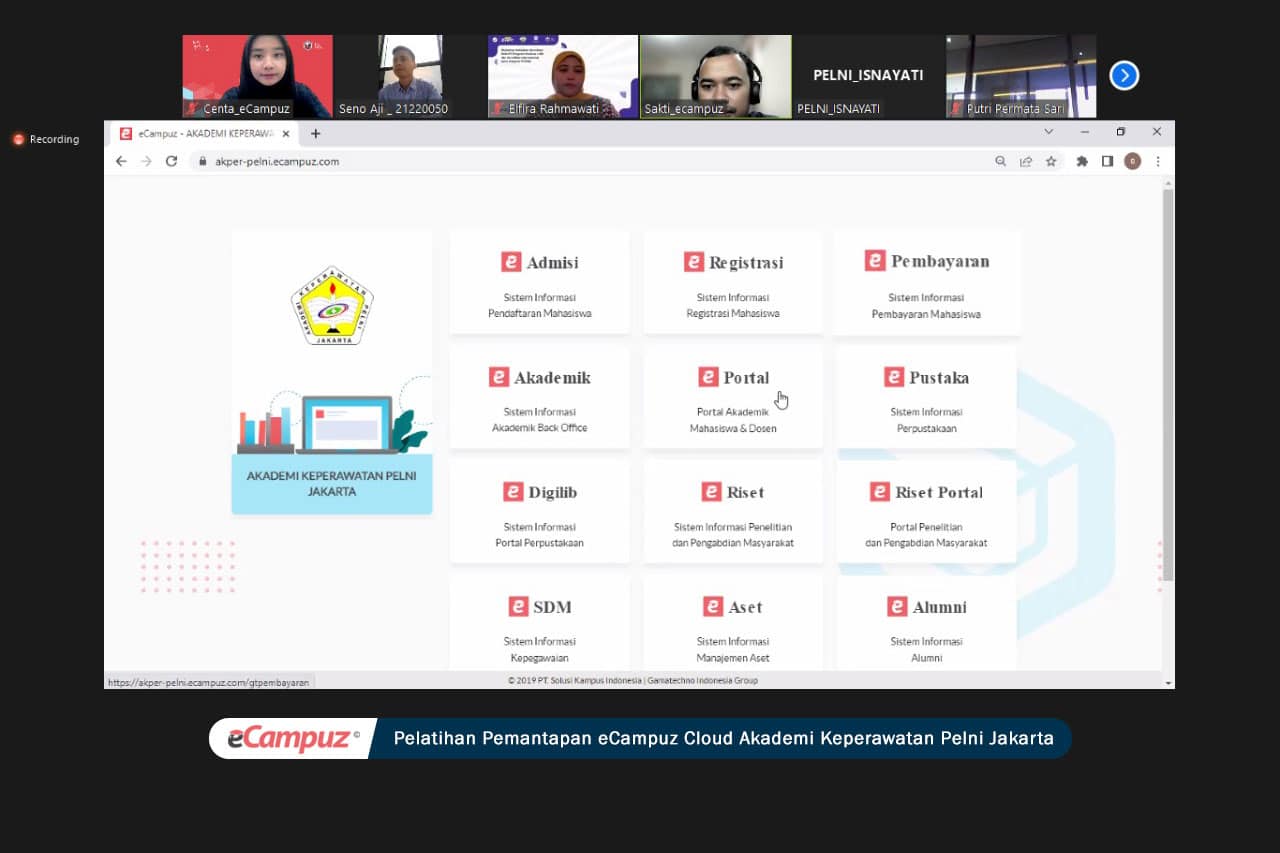Open the Portal Akademik card
1280x853 pixels.
coord(733,397)
